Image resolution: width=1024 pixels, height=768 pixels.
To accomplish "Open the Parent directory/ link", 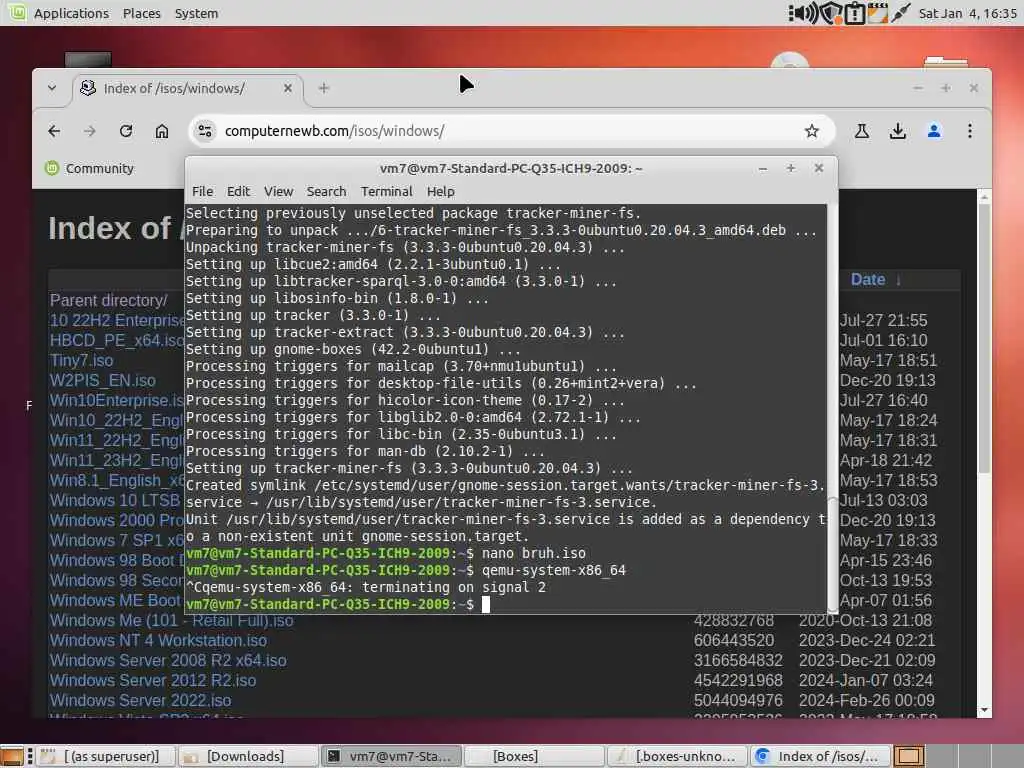I will [x=108, y=300].
